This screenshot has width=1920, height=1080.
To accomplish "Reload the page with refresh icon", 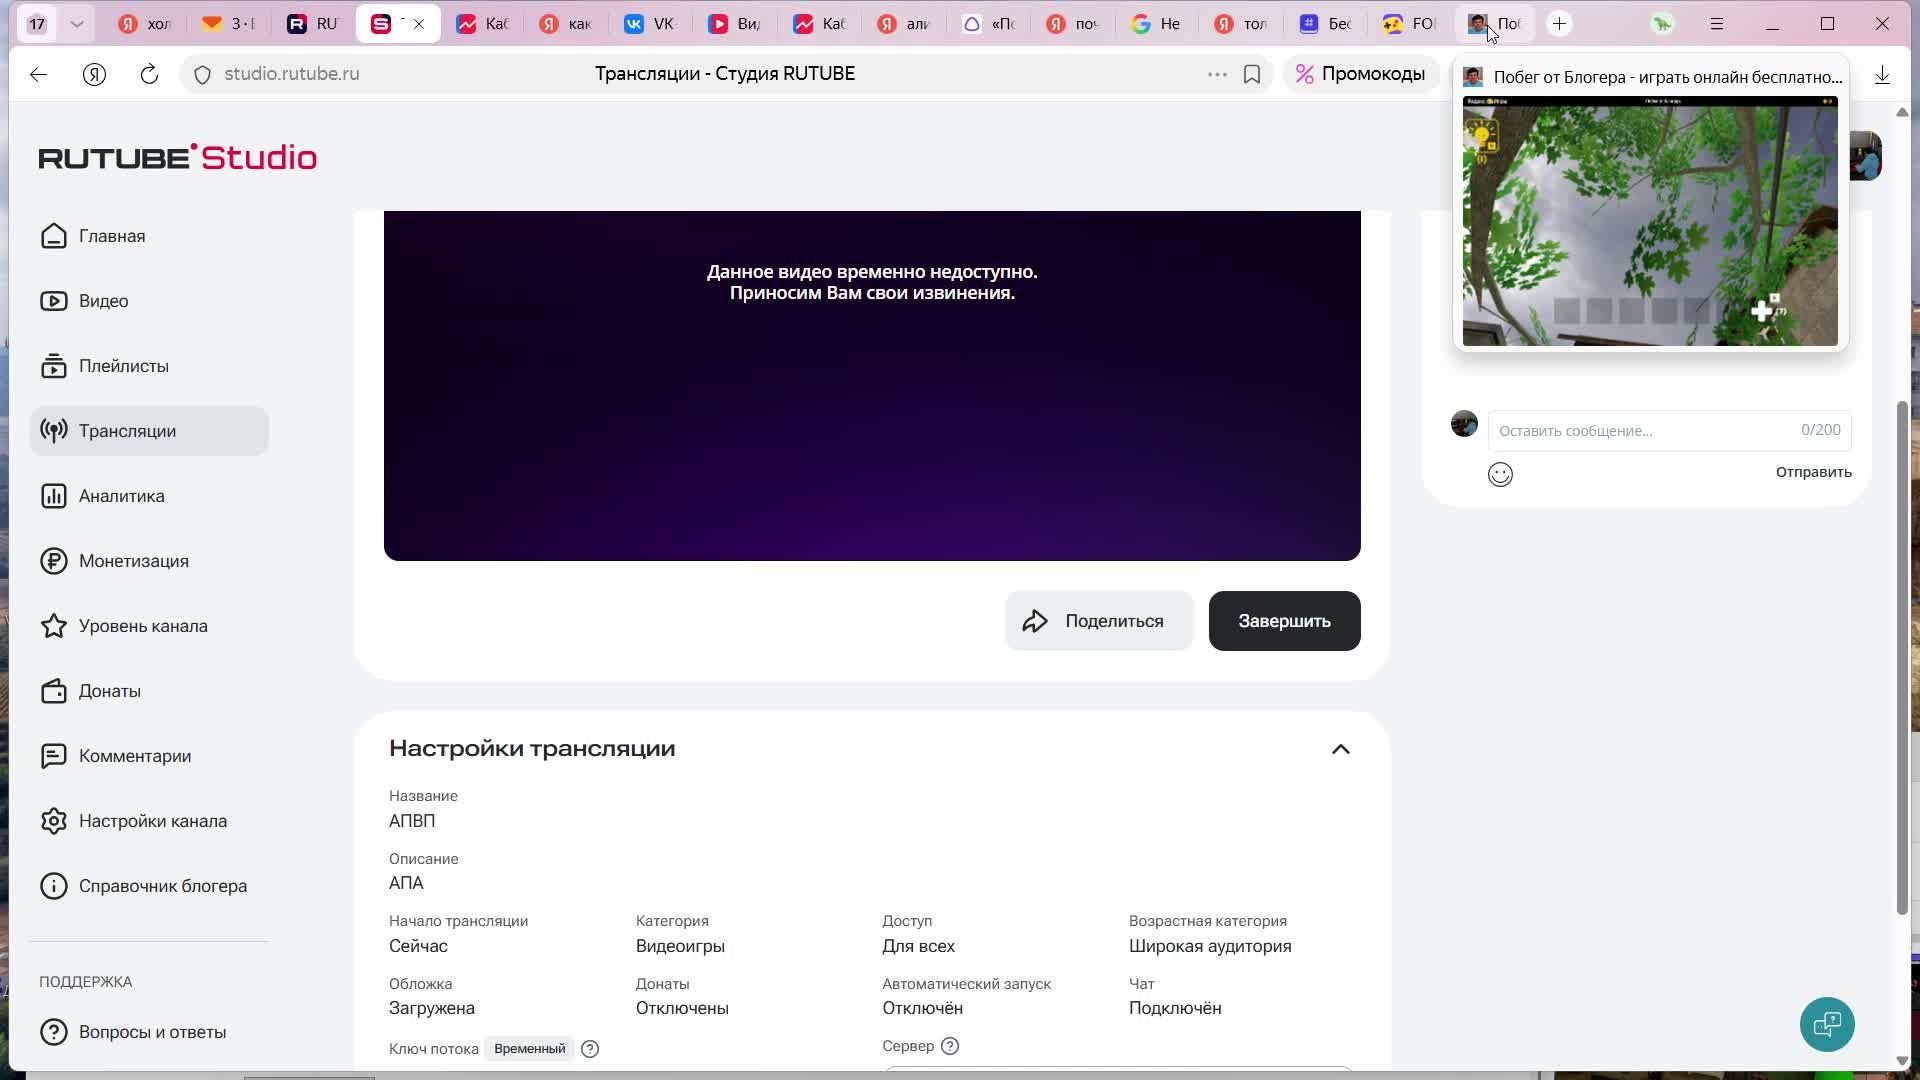I will click(x=149, y=74).
